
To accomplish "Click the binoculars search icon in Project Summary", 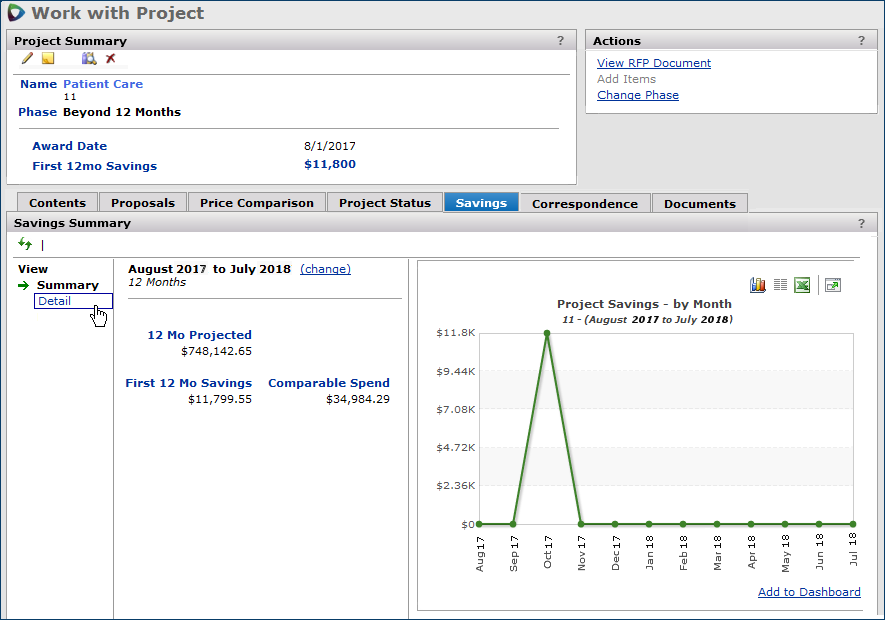I will (x=89, y=59).
